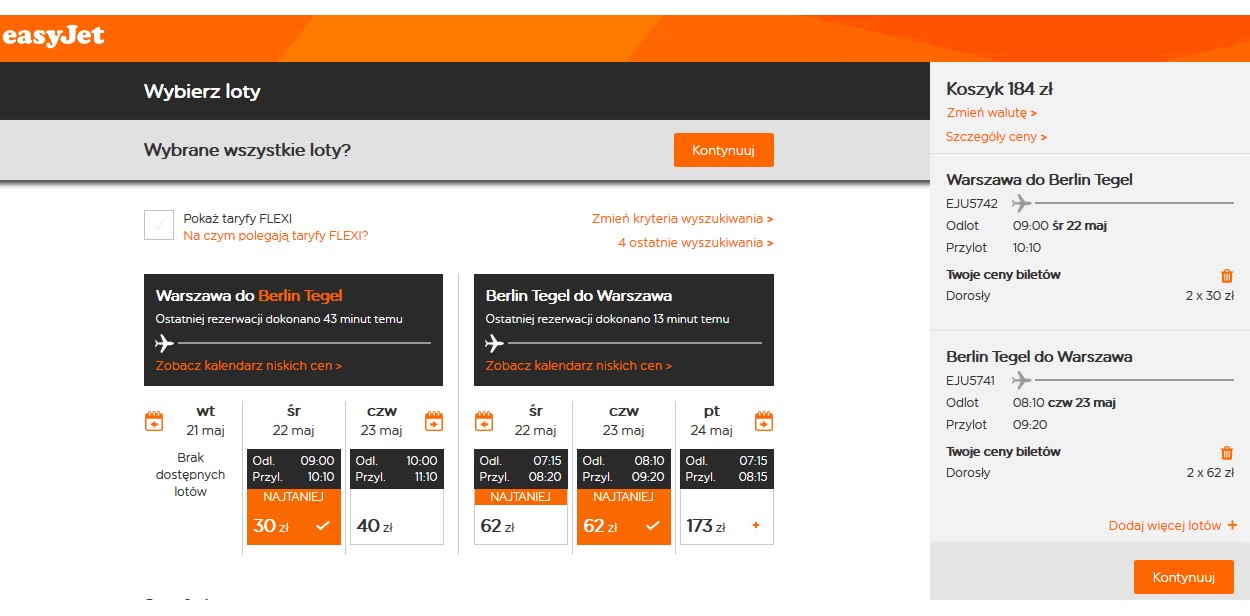Expand Szczegóły ceny details
The width and height of the screenshot is (1250, 616).
[997, 137]
